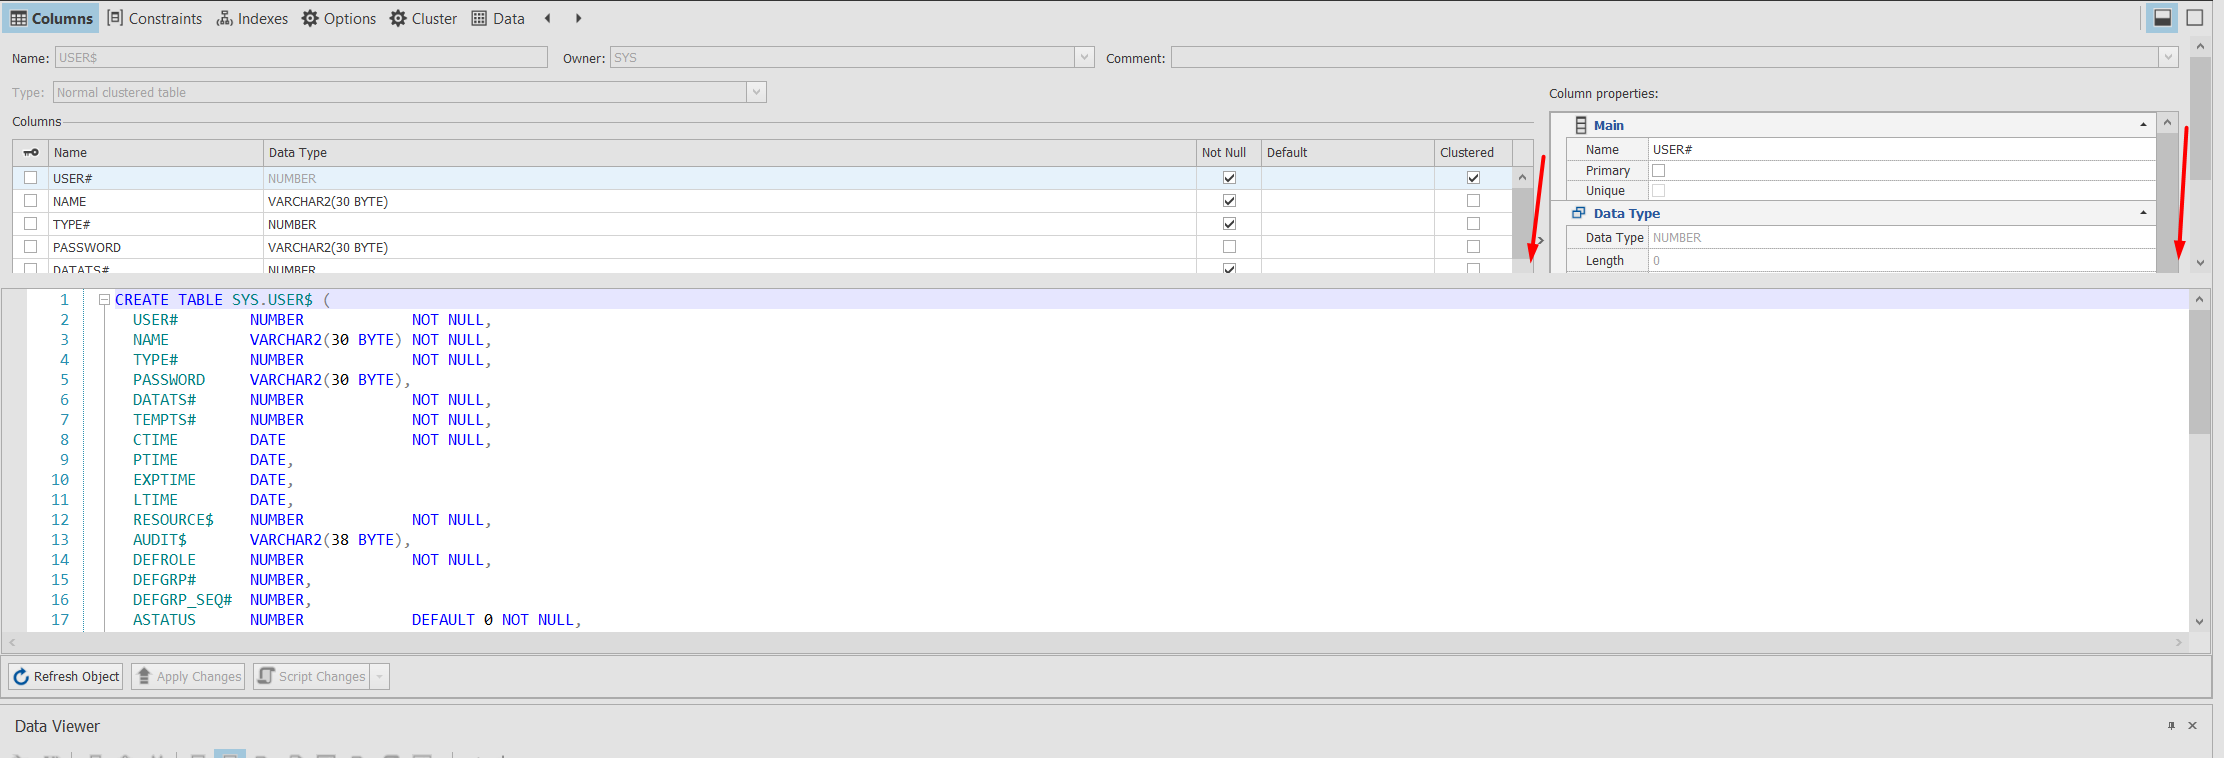Click the tab-strip scroll right arrow
2224x758 pixels.
[578, 18]
